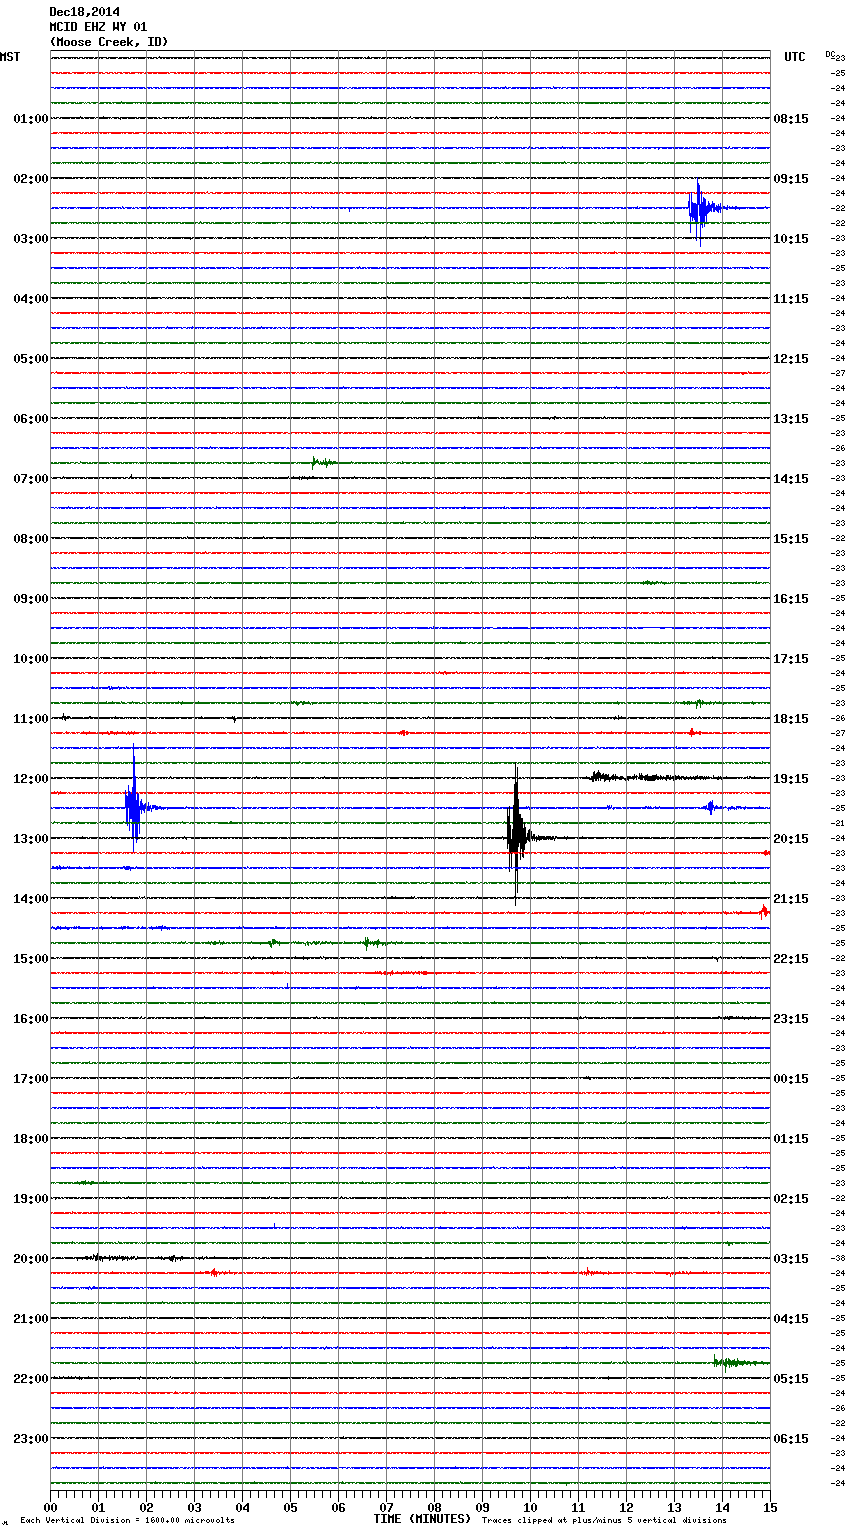Select the 14:15 UTC time label
The width and height of the screenshot is (850, 1534).
(791, 479)
